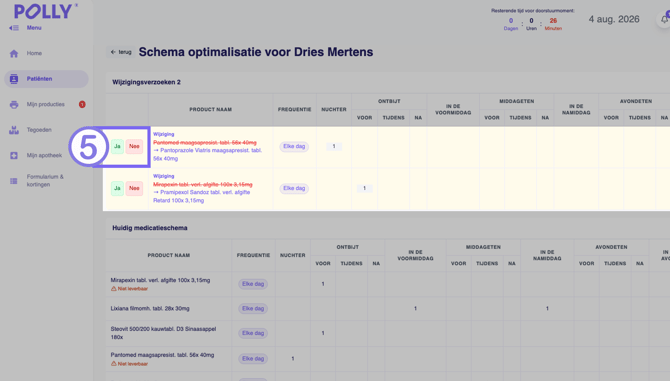Click the Huidig medicatieschema heading
The image size is (670, 381).
tap(150, 228)
